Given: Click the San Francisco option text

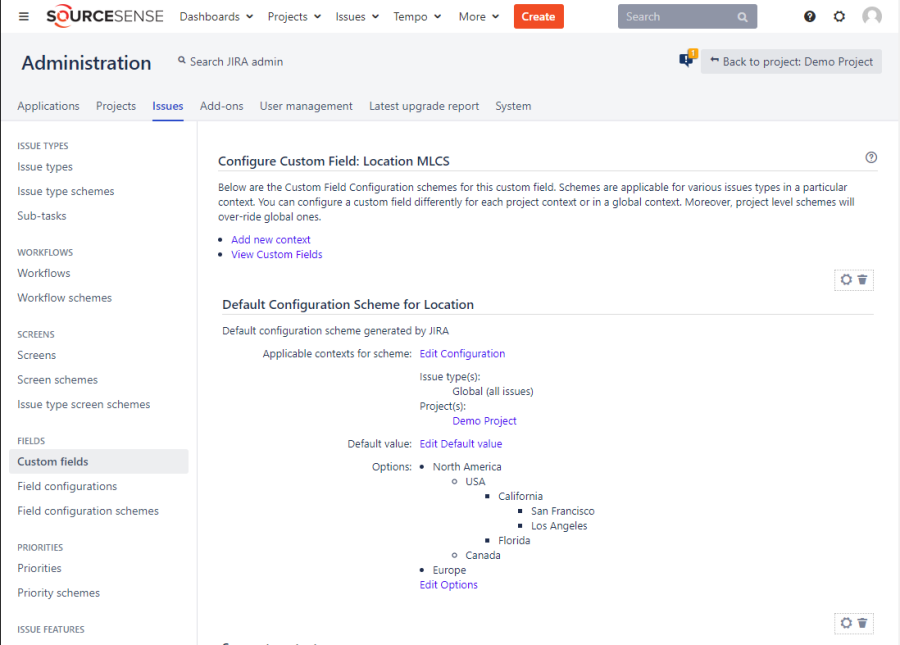Looking at the screenshot, I should coord(562,511).
